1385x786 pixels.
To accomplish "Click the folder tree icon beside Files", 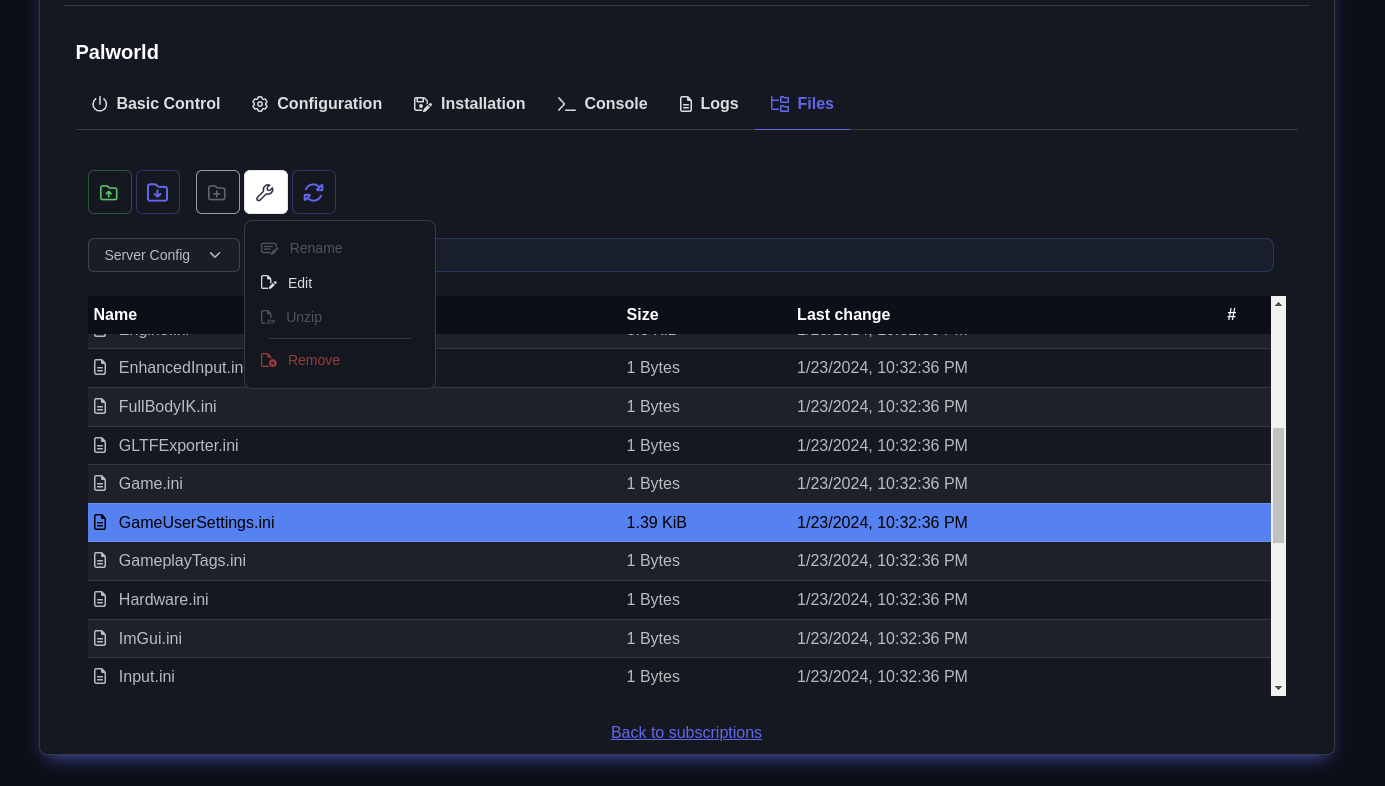I will [780, 104].
